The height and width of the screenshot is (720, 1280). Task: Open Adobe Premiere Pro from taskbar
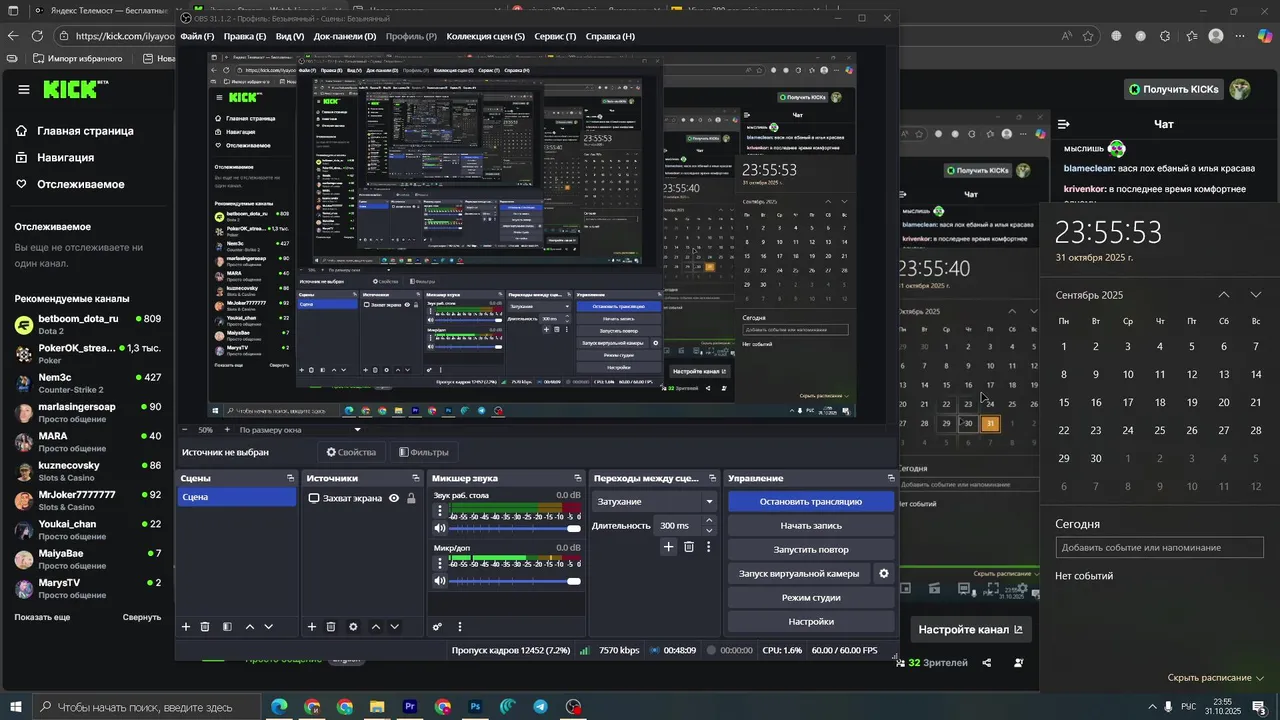[x=410, y=707]
